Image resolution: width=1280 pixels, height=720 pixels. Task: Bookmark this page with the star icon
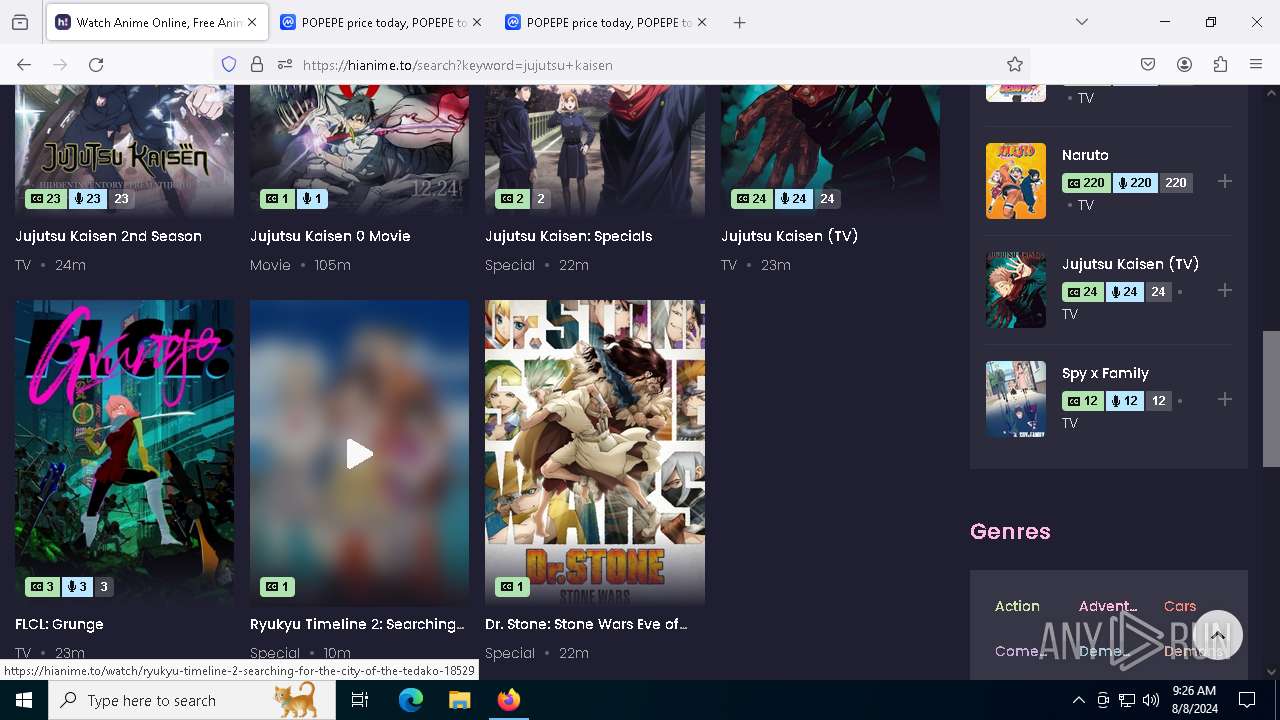pyautogui.click(x=1015, y=65)
